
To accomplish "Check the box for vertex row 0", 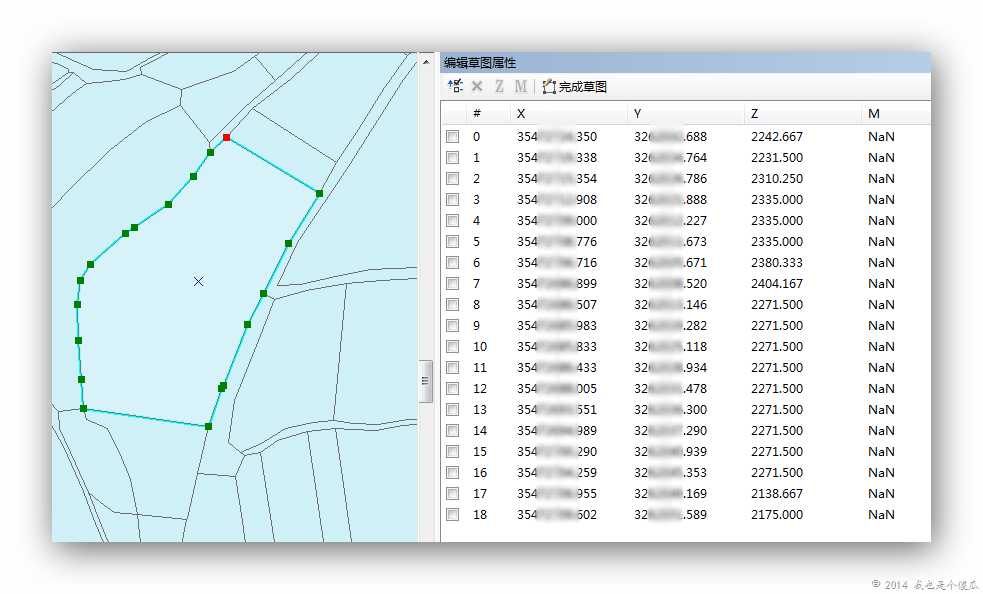I will (453, 137).
